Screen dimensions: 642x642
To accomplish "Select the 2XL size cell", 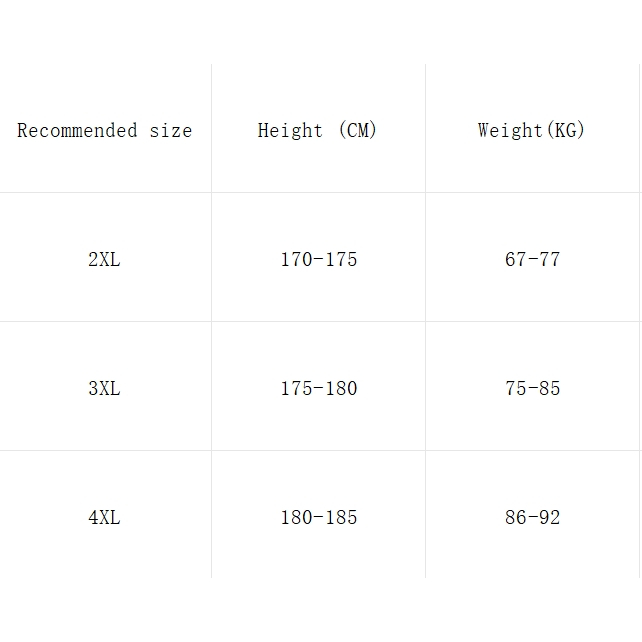I will click(x=104, y=260).
